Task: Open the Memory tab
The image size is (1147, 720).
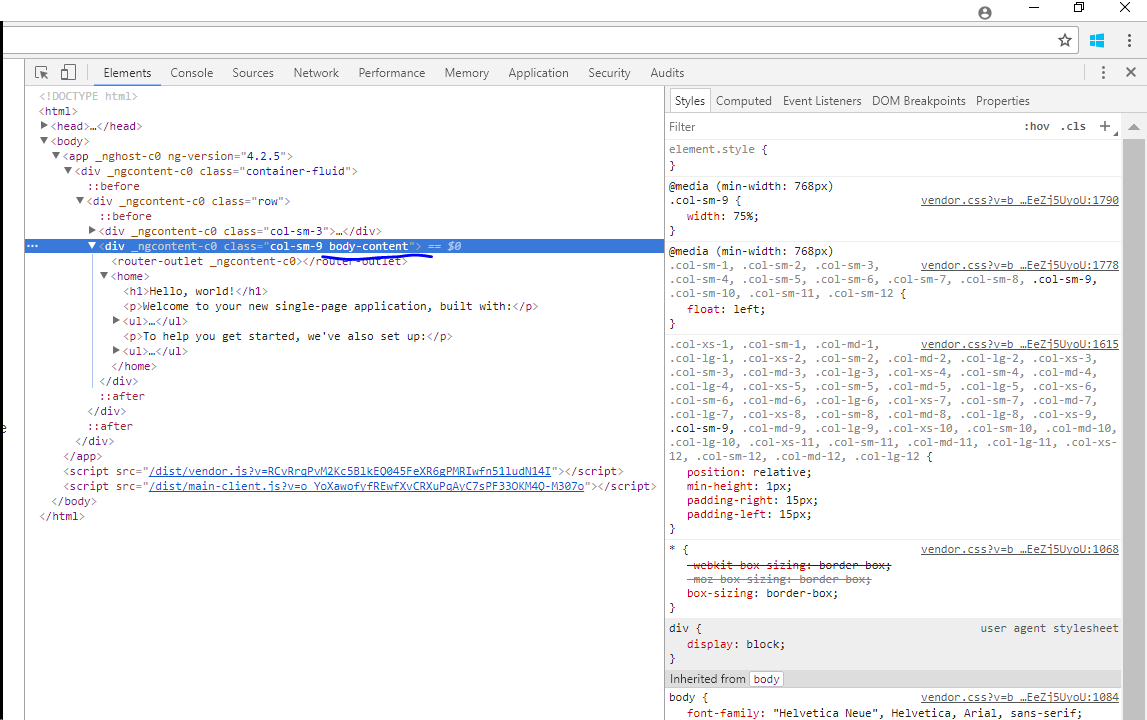Action: pos(467,72)
